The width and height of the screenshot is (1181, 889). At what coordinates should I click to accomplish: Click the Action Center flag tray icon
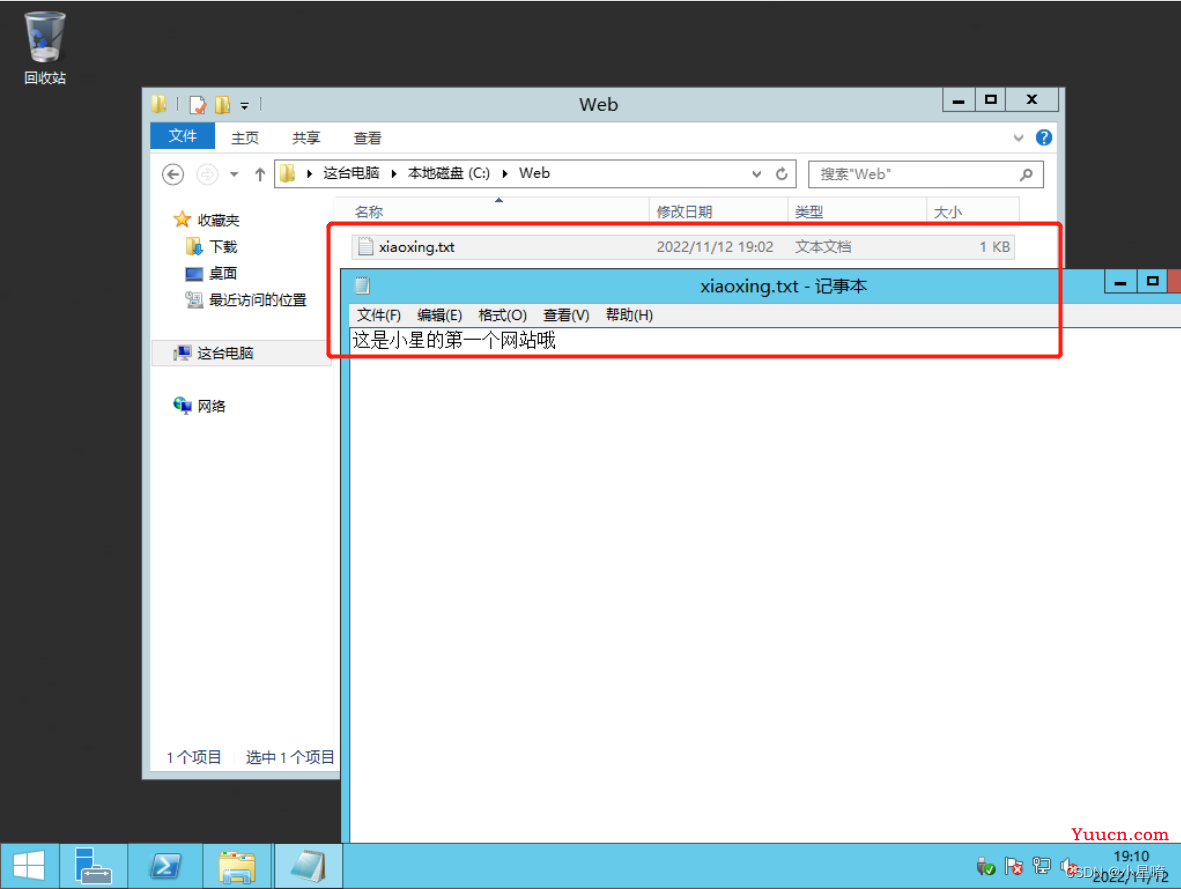click(x=1014, y=866)
